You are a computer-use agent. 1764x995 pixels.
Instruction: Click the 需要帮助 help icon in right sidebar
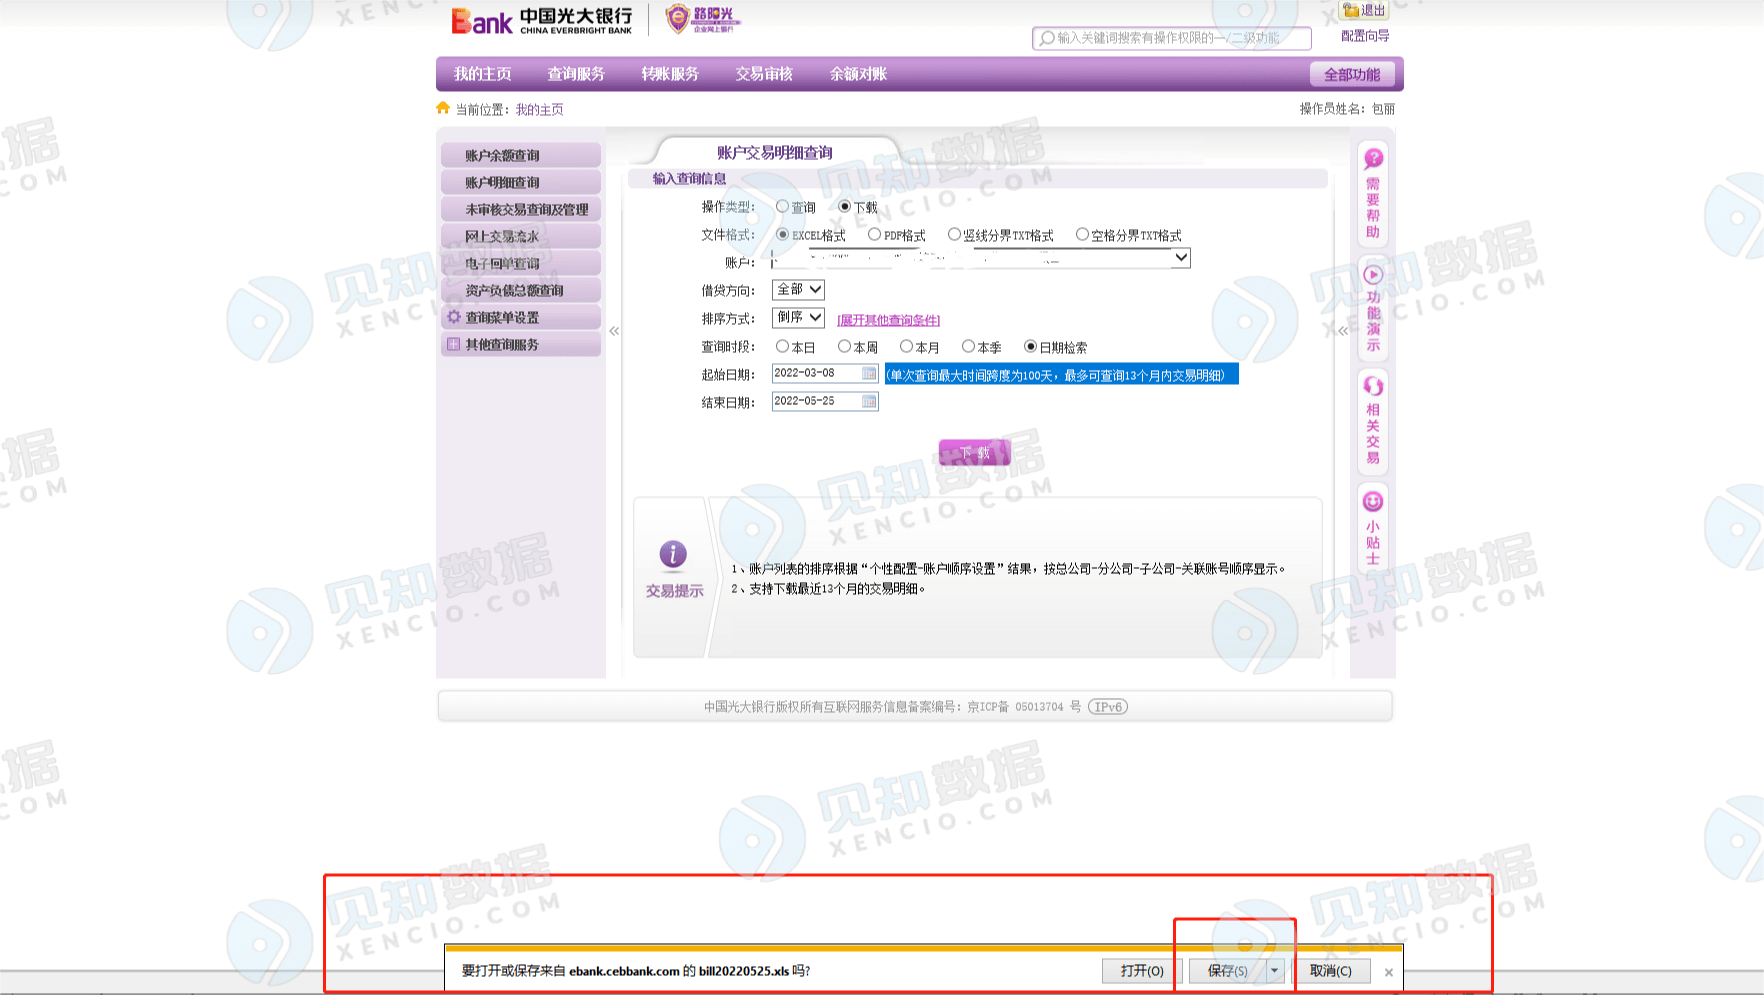(1373, 159)
